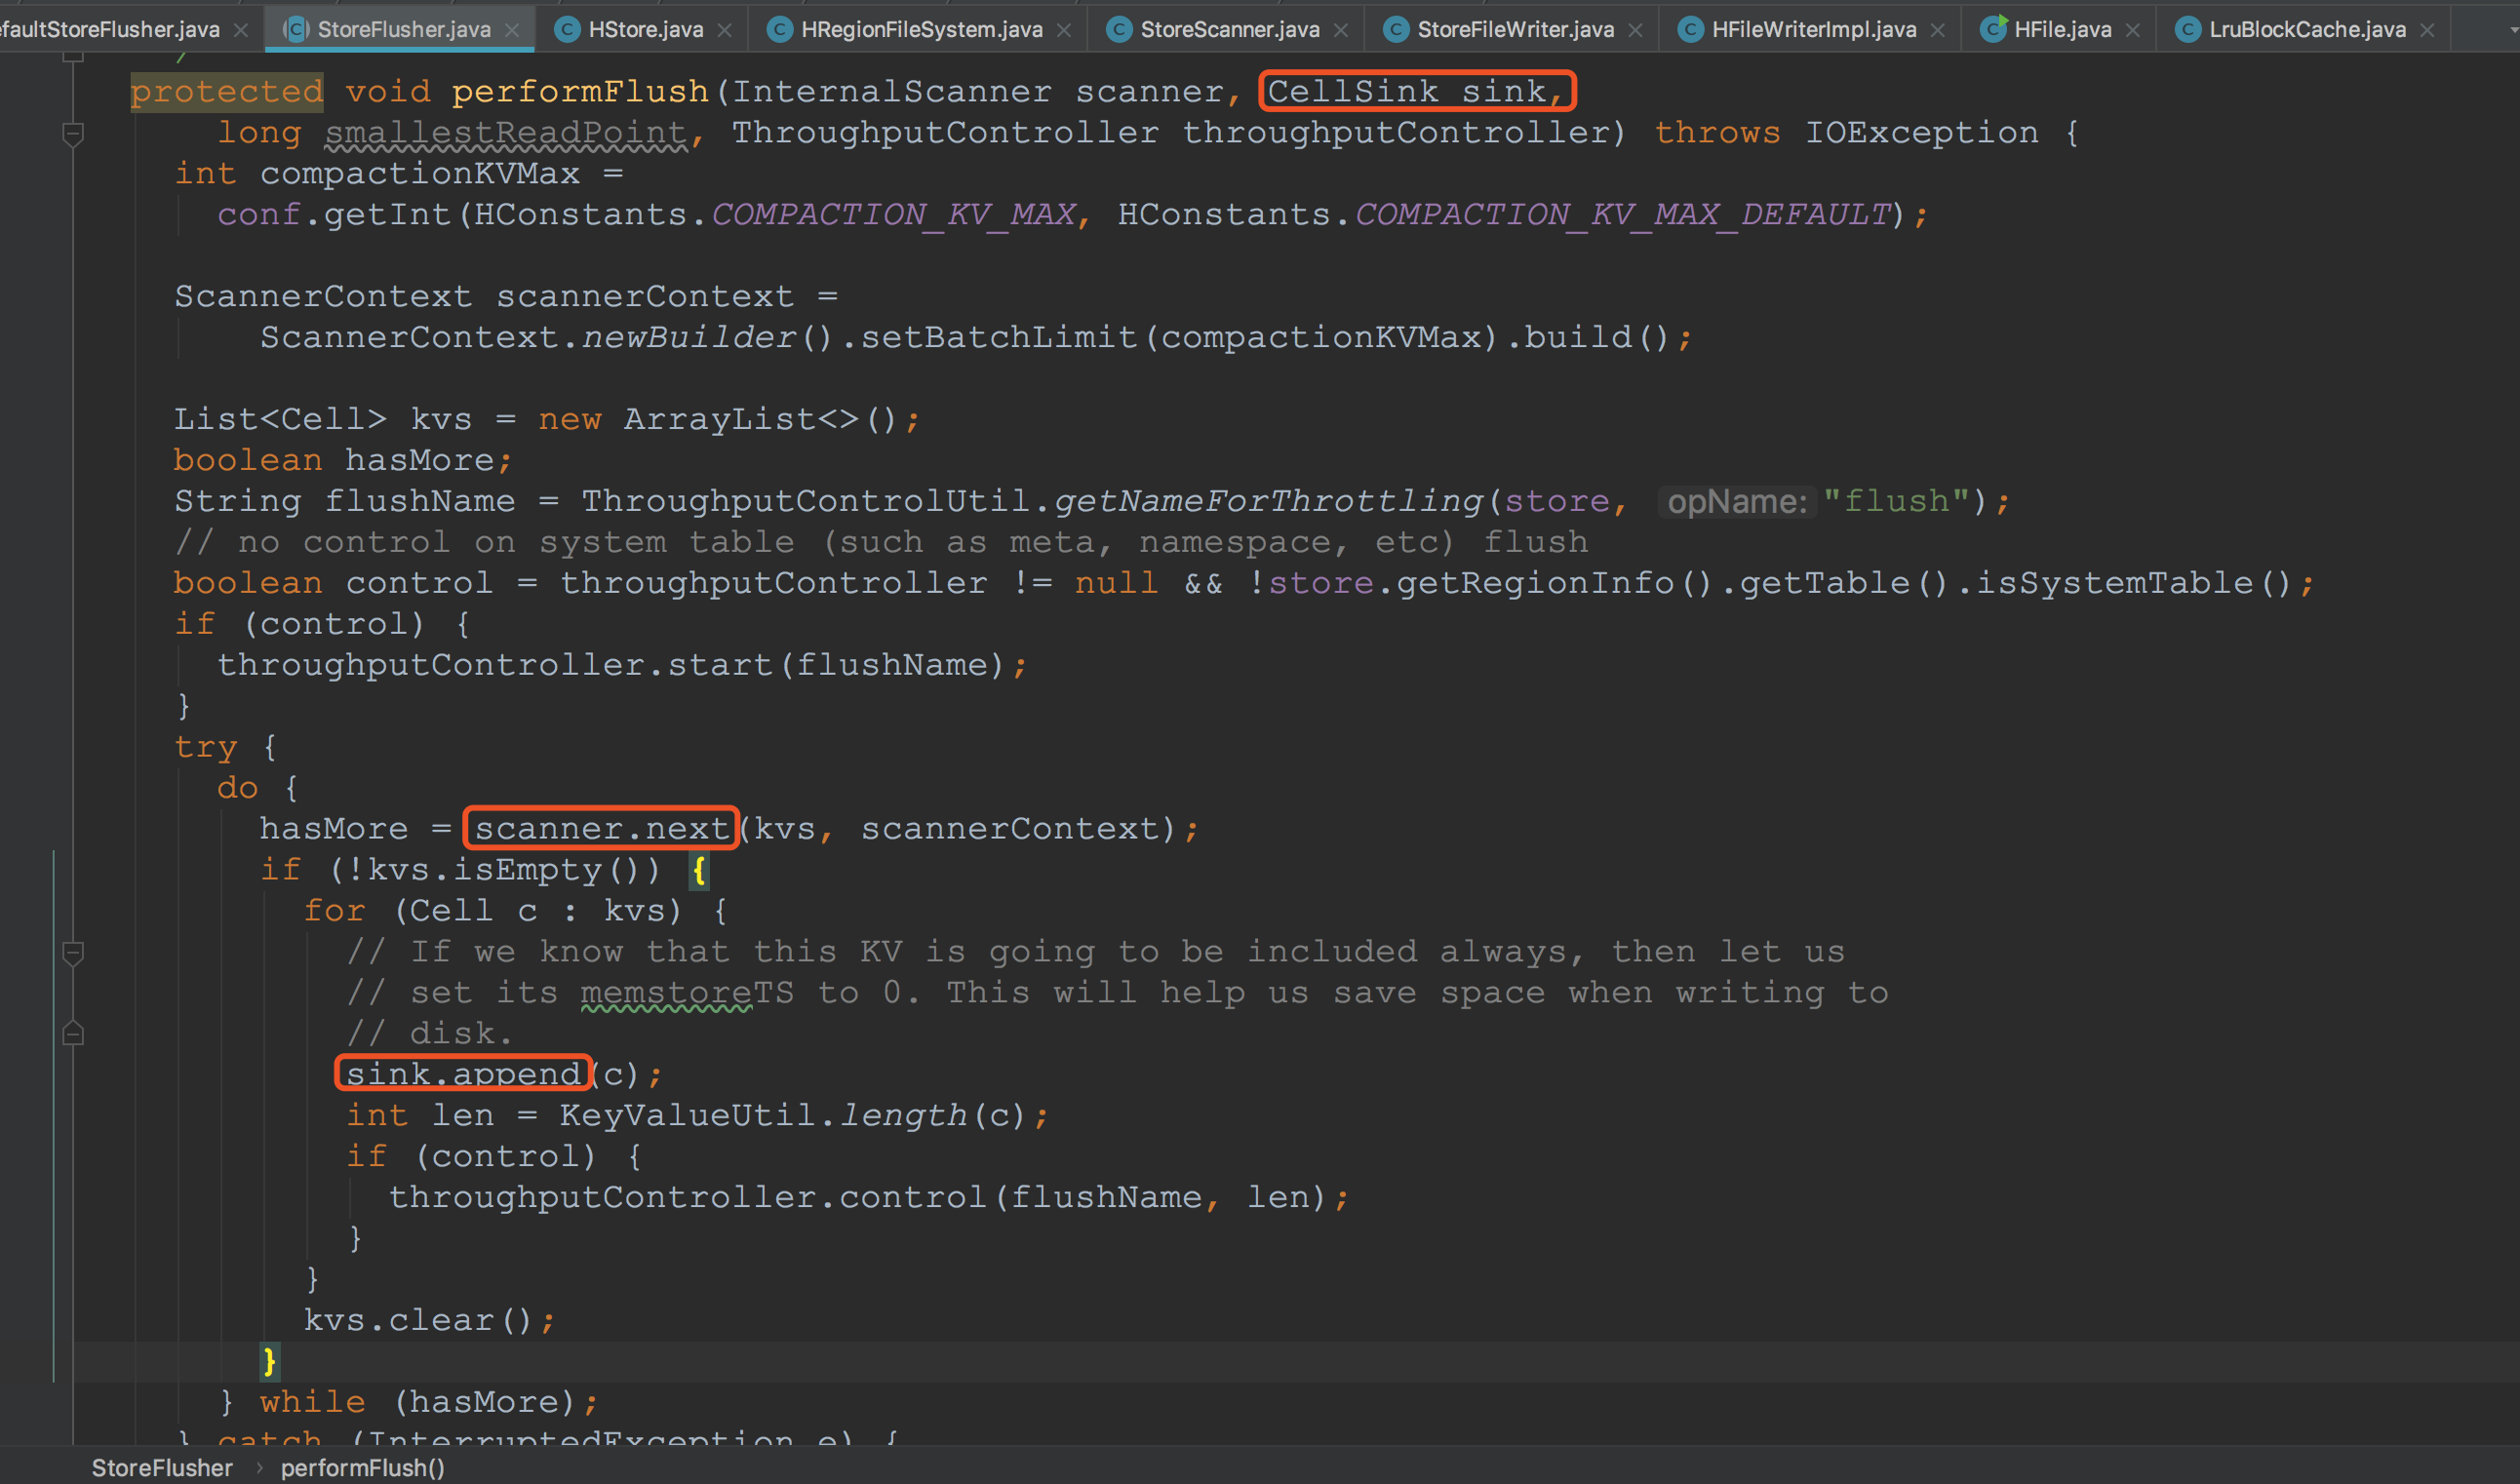
Task: Click the class icon on HFile.java tab
Action: 1993,29
